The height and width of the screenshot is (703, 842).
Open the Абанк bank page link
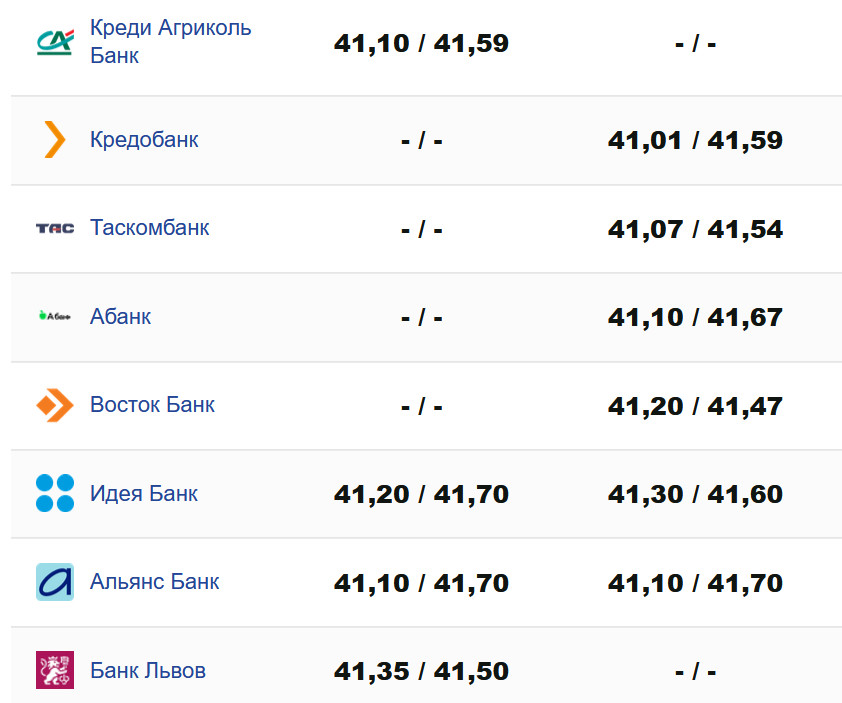(120, 317)
